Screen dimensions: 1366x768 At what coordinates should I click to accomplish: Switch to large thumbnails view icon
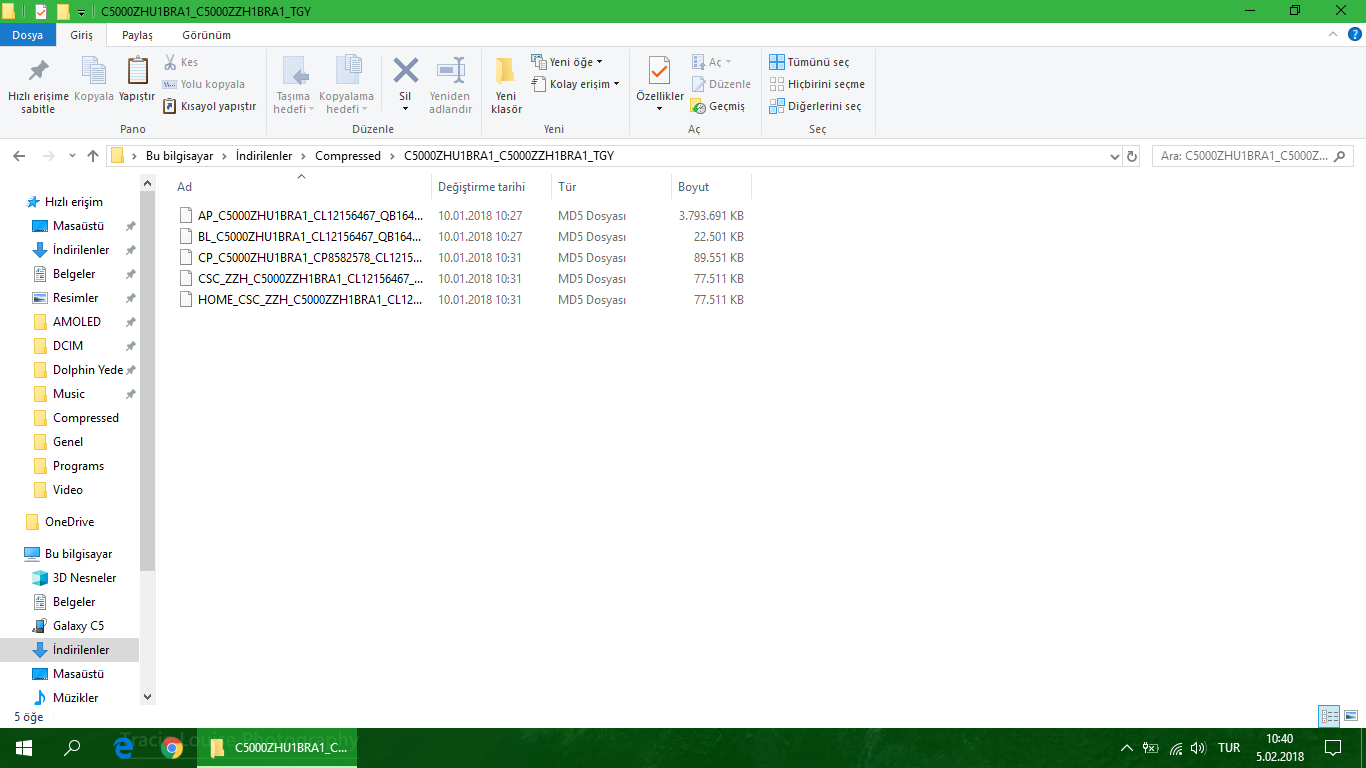pos(1350,715)
